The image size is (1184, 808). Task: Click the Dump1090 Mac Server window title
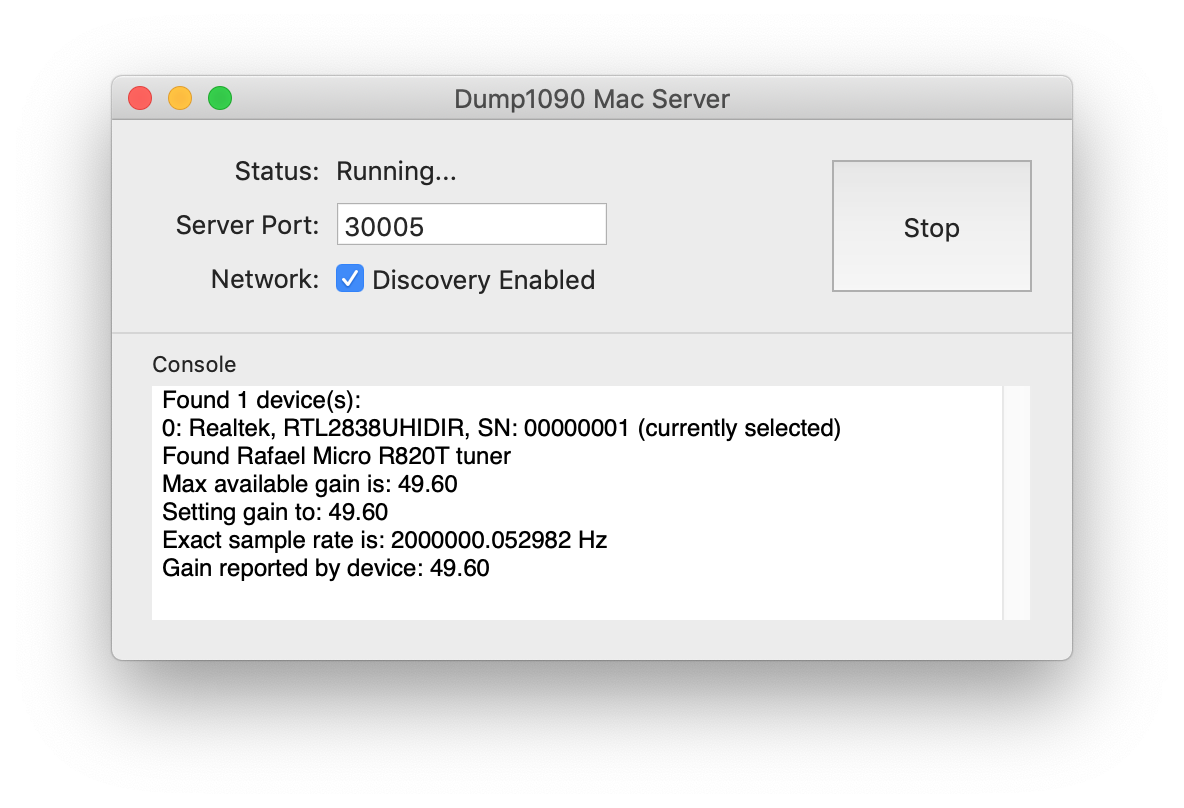pyautogui.click(x=591, y=99)
